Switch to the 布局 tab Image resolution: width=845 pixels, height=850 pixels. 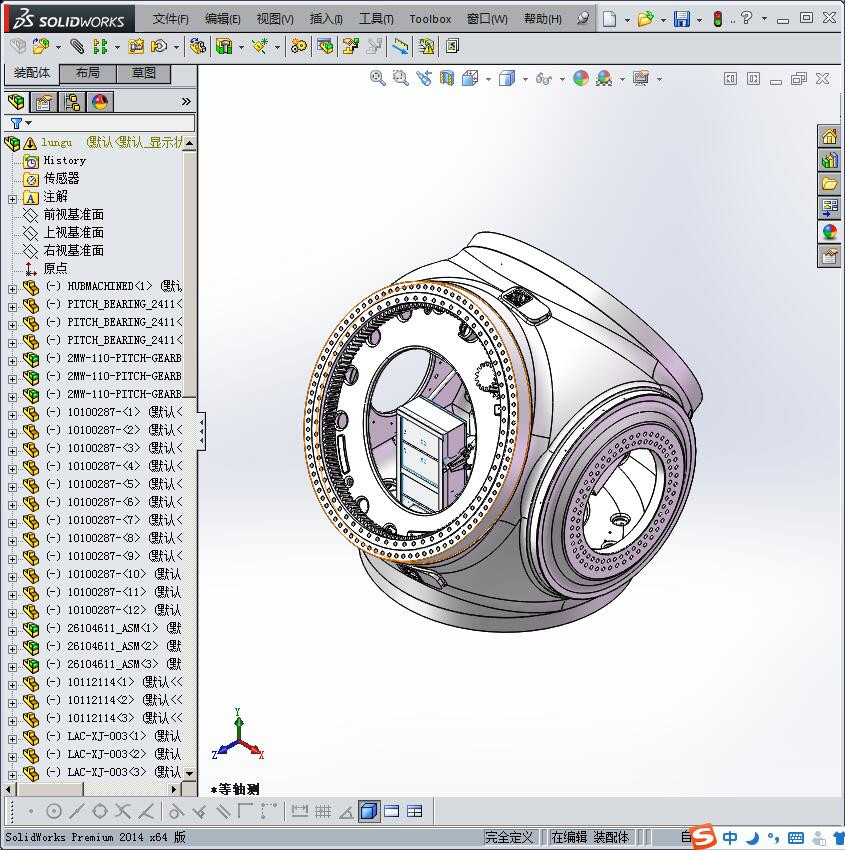pos(87,73)
